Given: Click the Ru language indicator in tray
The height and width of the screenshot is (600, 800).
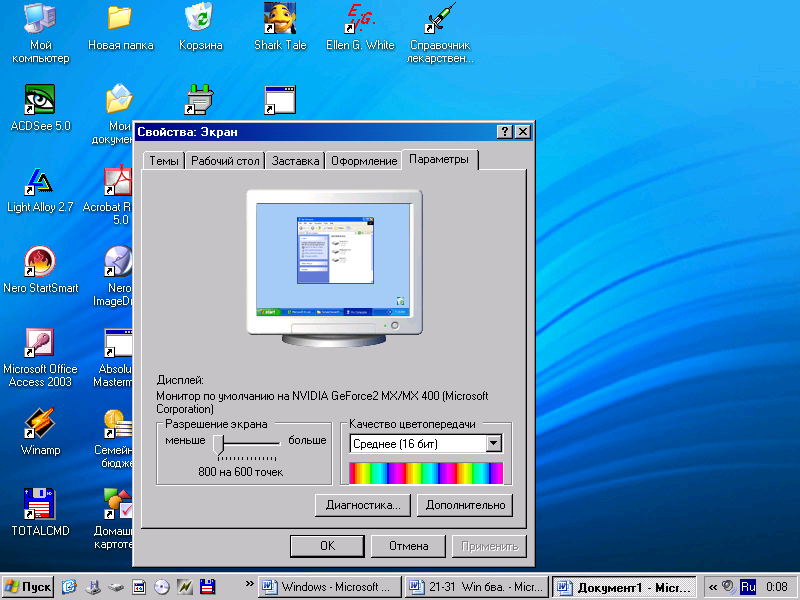Looking at the screenshot, I should (x=747, y=587).
